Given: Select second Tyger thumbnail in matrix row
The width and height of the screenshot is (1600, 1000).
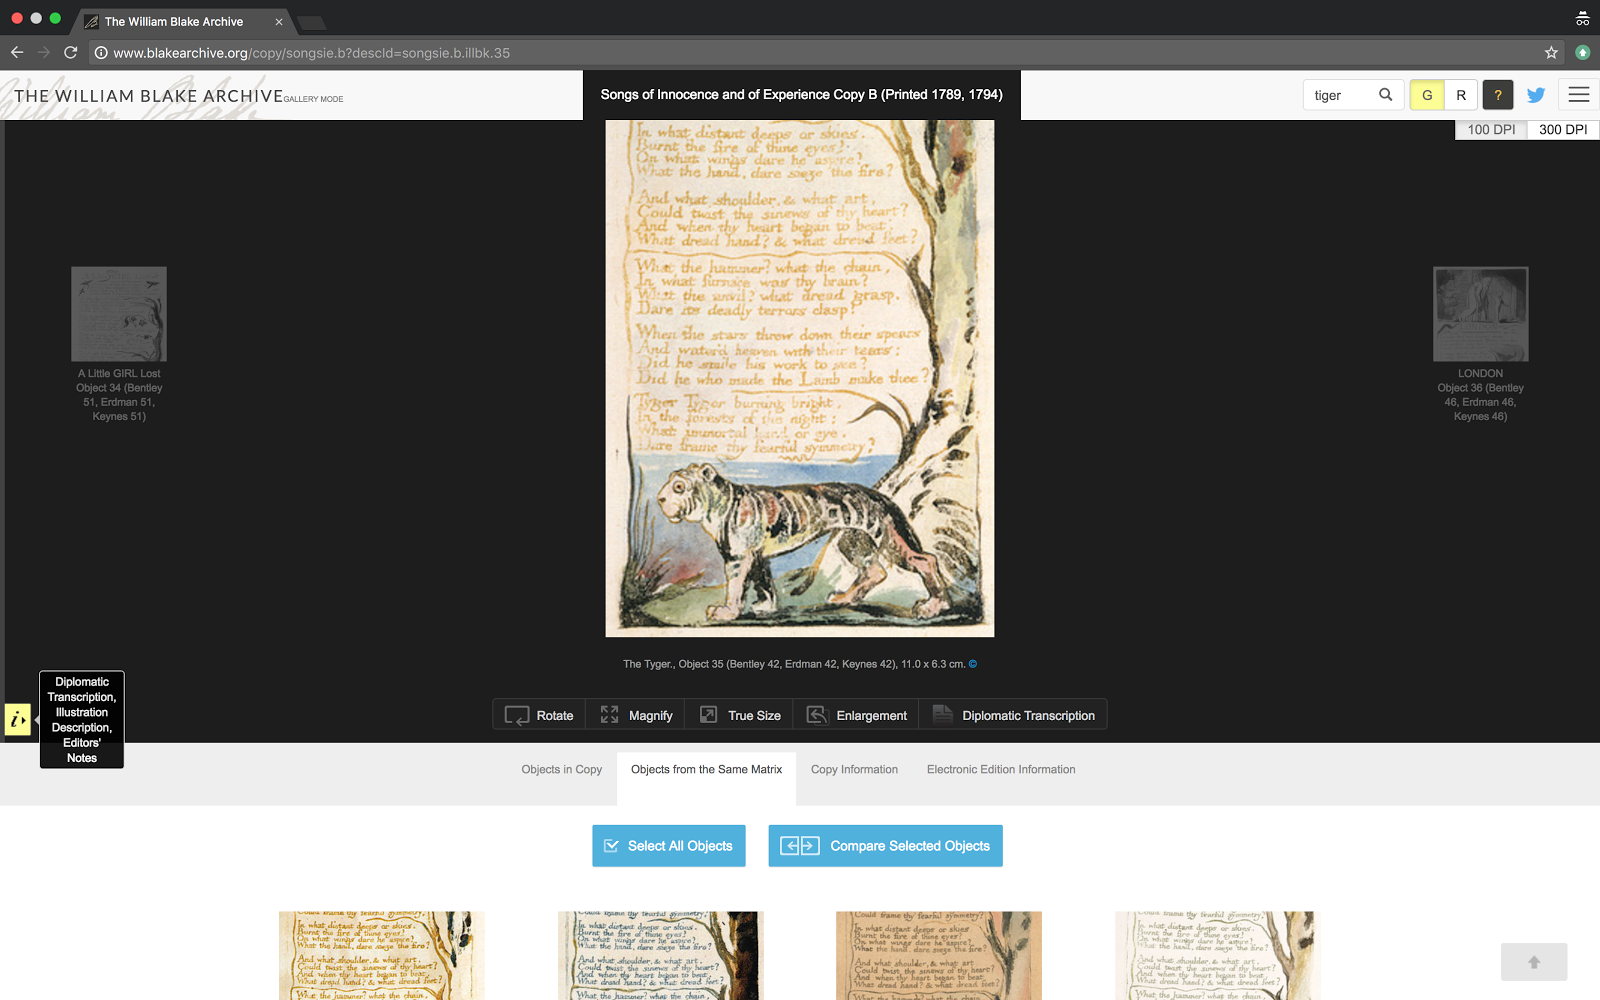Looking at the screenshot, I should [661, 955].
